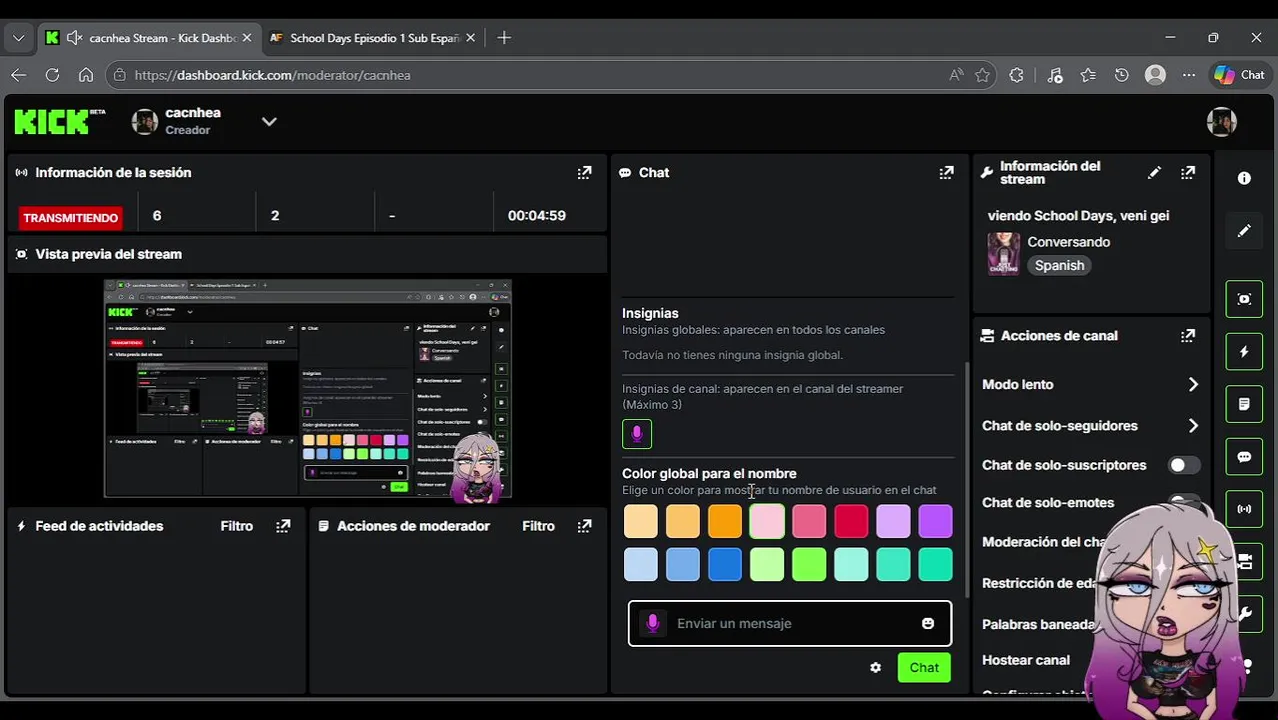Screen dimensions: 1278x720
Task: Open Hostear canal action
Action: click(x=1026, y=660)
